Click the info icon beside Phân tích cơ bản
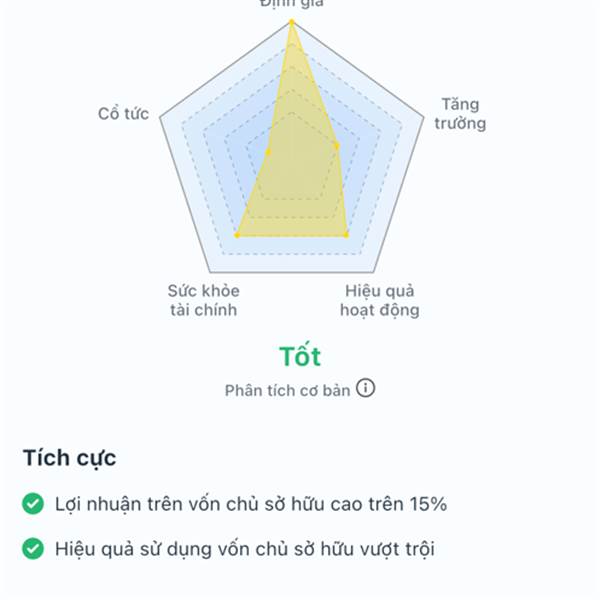600x600 pixels. (x=366, y=389)
